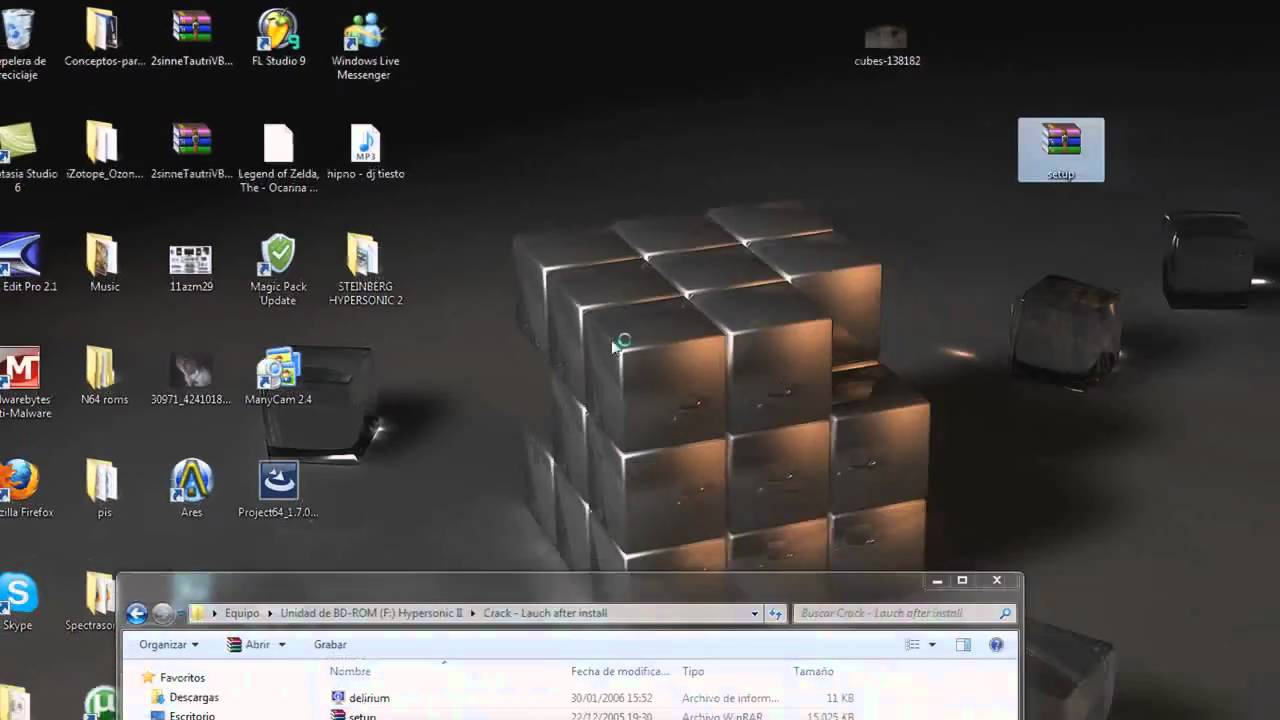Open Explorer's Help question mark icon
This screenshot has width=1280, height=720.
[x=996, y=645]
